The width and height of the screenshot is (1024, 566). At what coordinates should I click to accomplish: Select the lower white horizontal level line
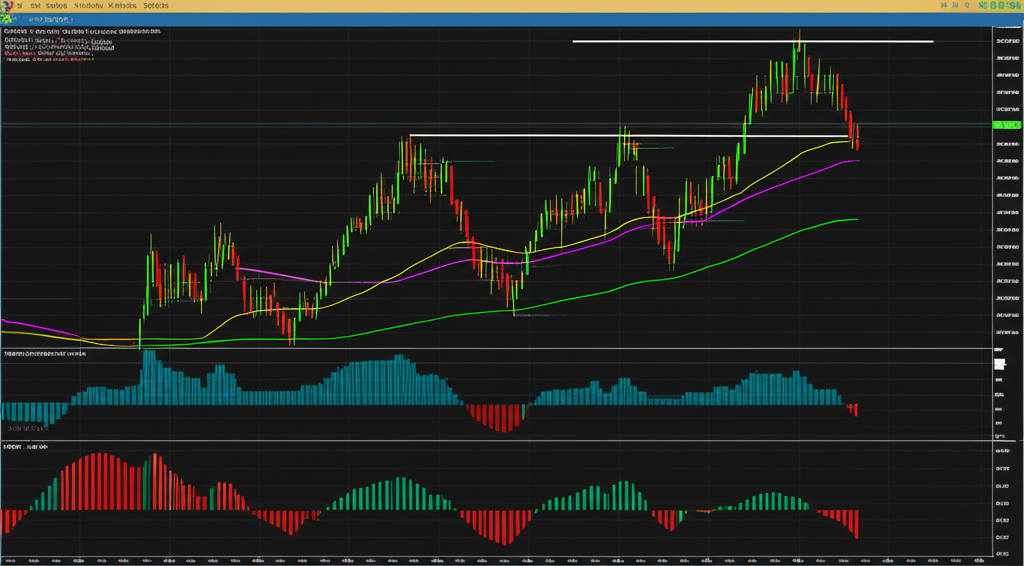click(x=629, y=136)
